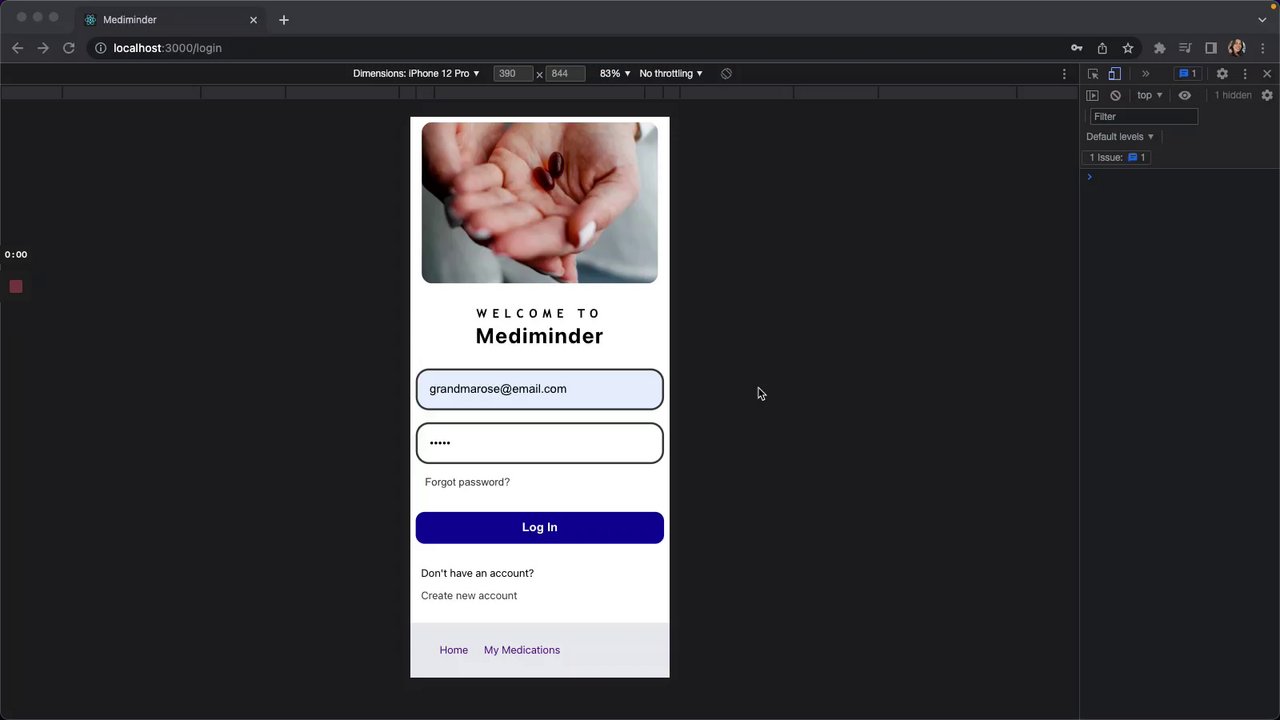Open the 83% zoom dropdown
This screenshot has width=1280, height=720.
coord(615,74)
